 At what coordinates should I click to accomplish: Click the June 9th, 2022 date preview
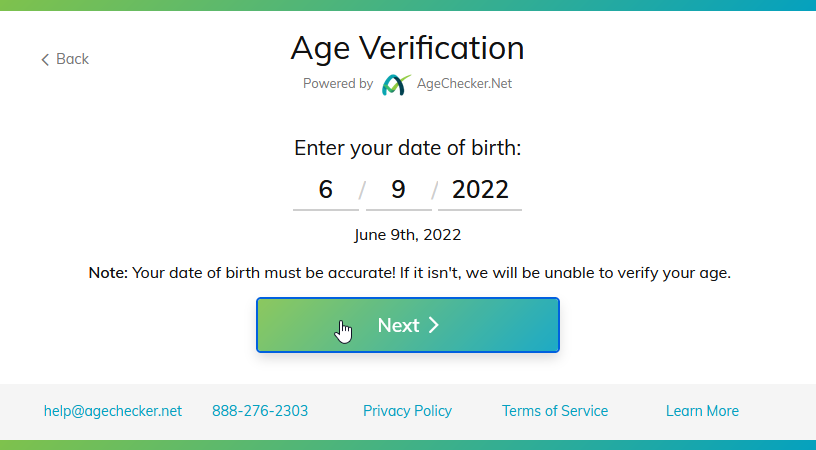(x=407, y=235)
